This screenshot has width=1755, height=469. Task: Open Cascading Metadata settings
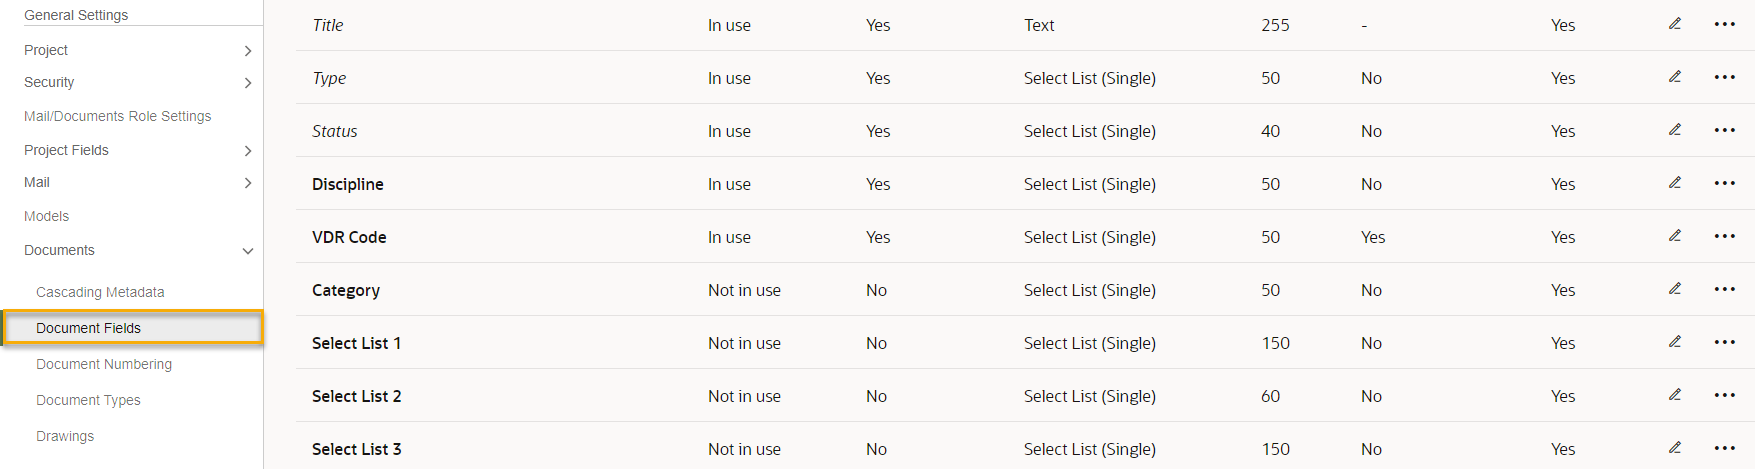point(100,292)
